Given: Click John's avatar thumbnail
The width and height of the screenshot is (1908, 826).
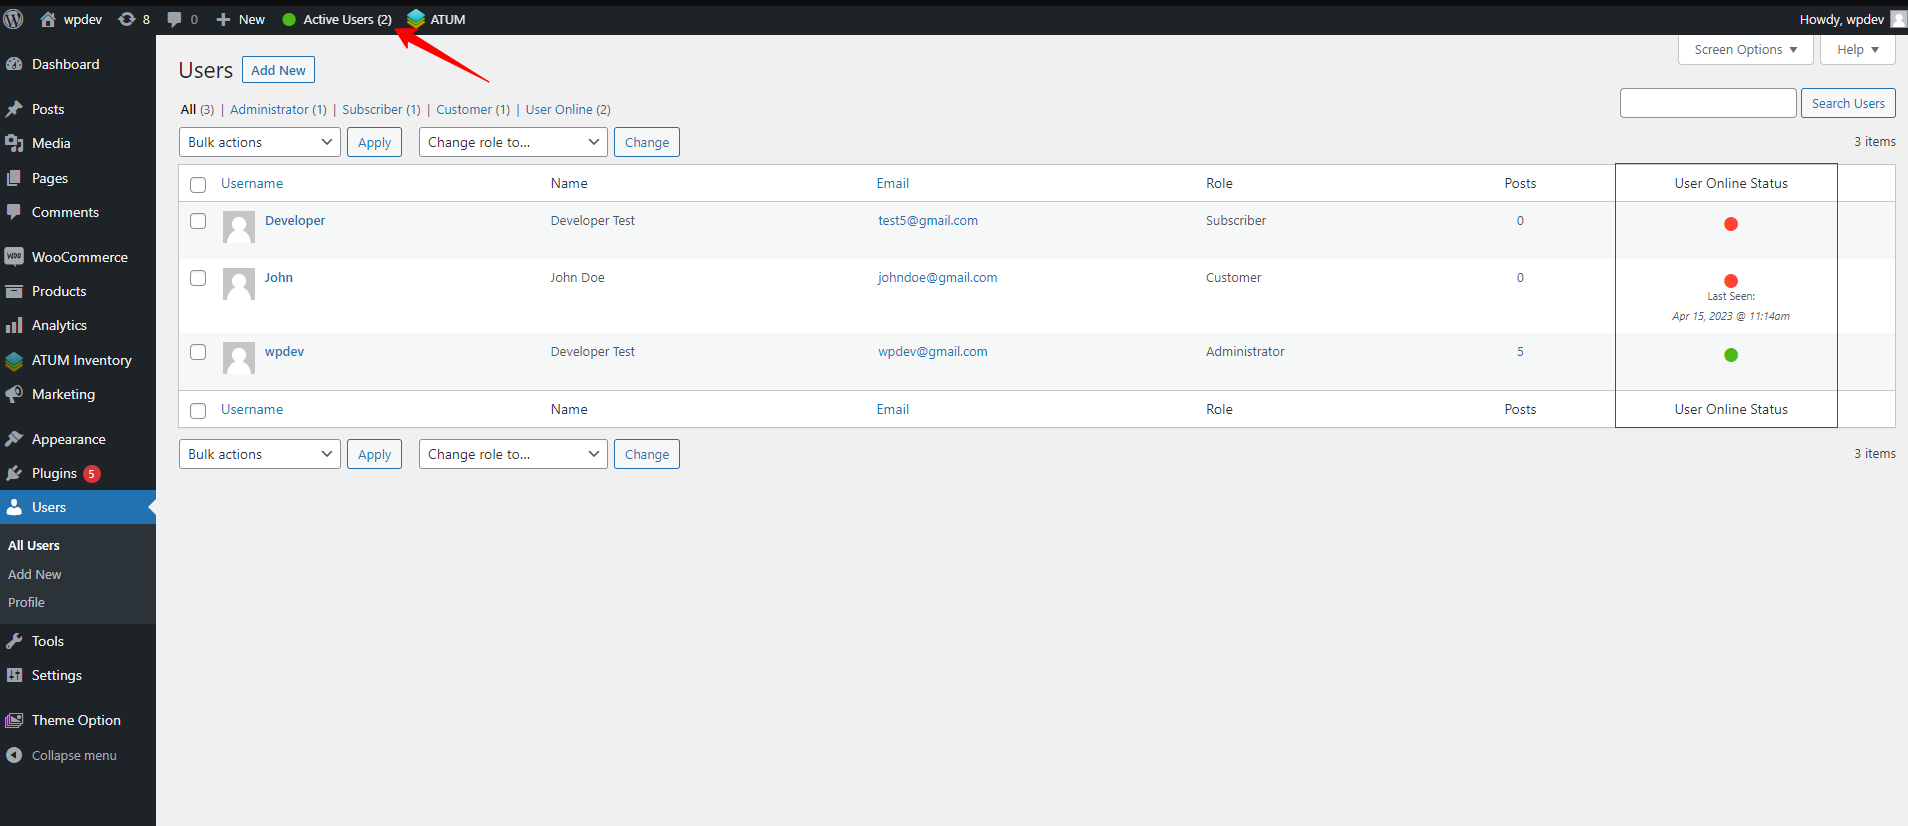Looking at the screenshot, I should [x=239, y=284].
